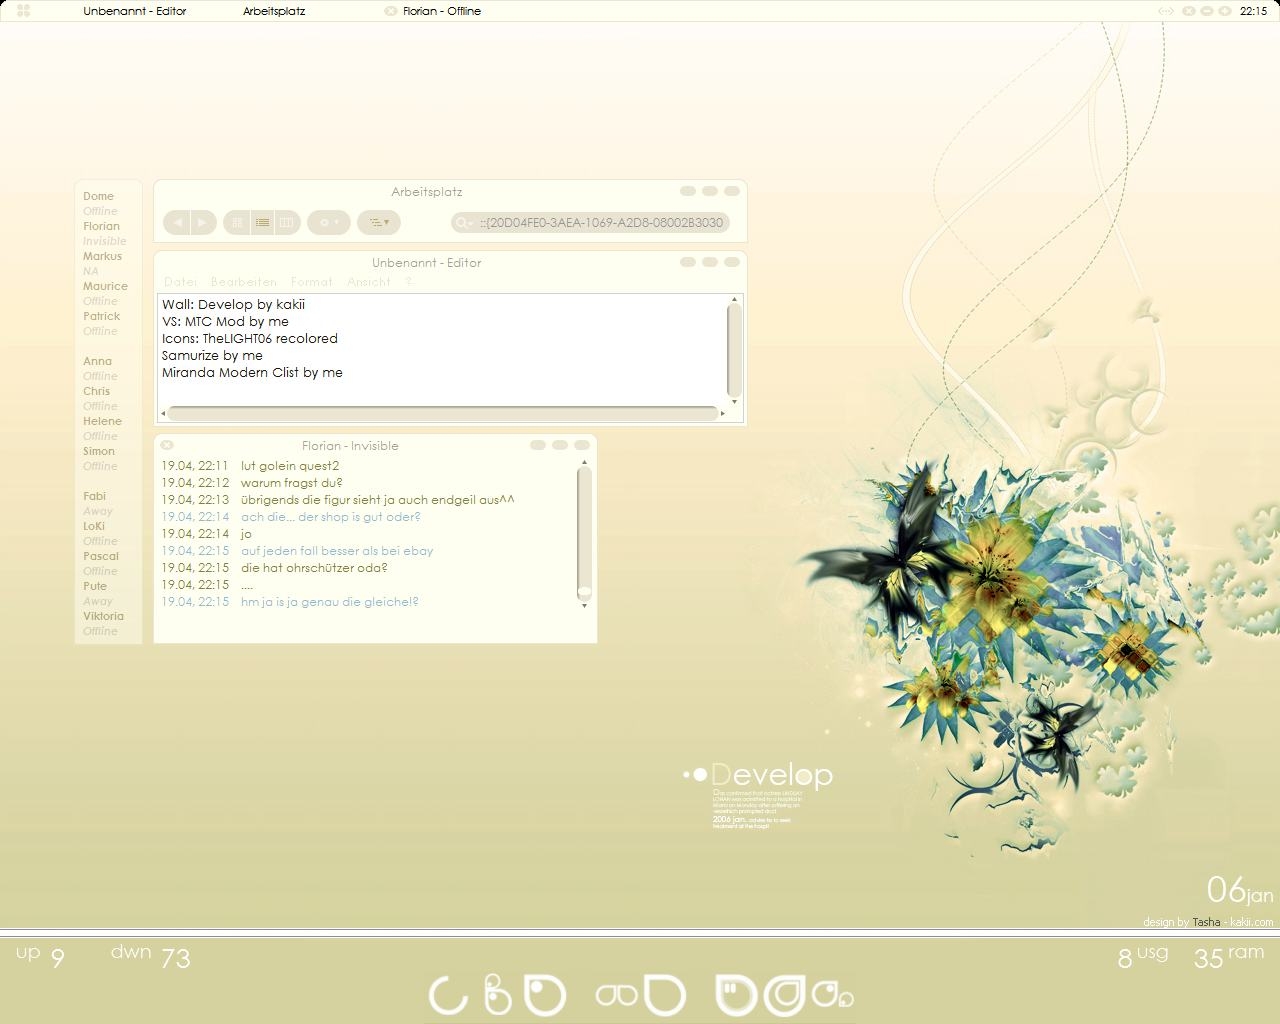Click the teardrop spiral dock icon
1280x1024 pixels.
pyautogui.click(x=784, y=996)
